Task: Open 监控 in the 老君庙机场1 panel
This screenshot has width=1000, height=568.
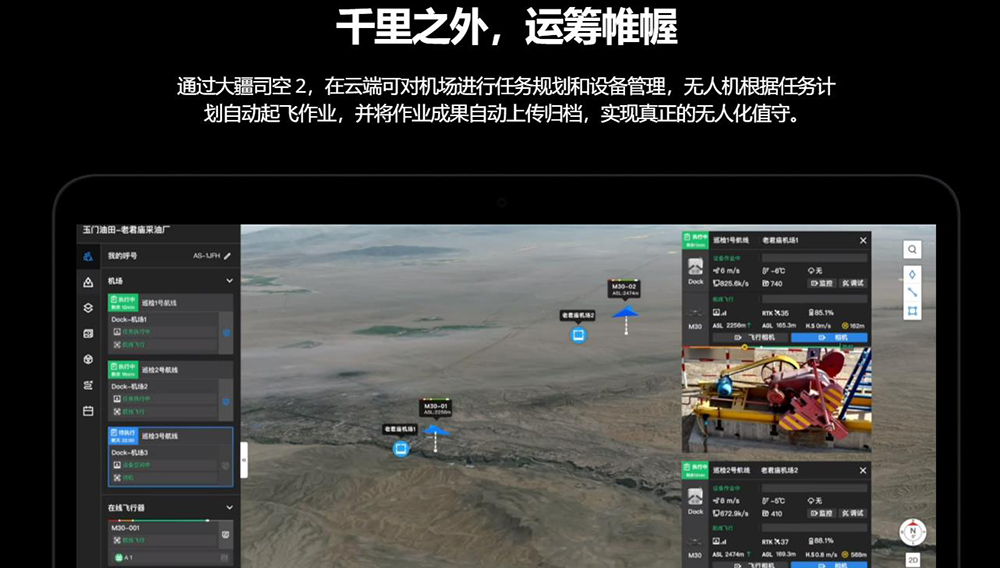Action: pyautogui.click(x=821, y=283)
